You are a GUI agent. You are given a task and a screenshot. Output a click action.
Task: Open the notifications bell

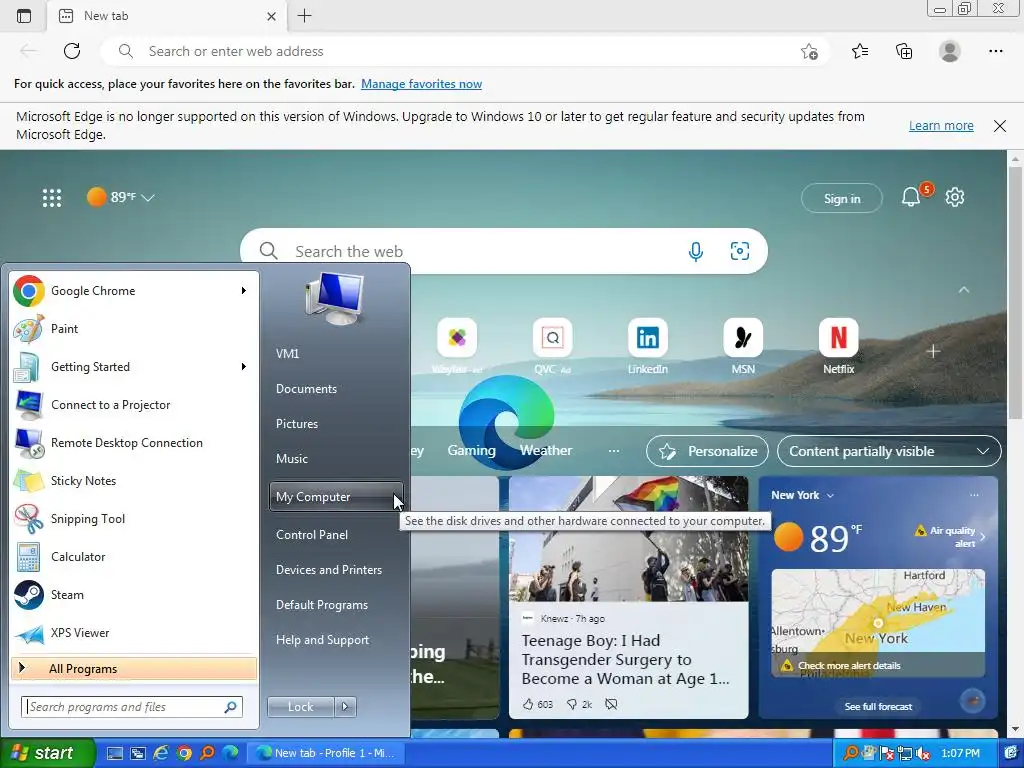(x=912, y=197)
